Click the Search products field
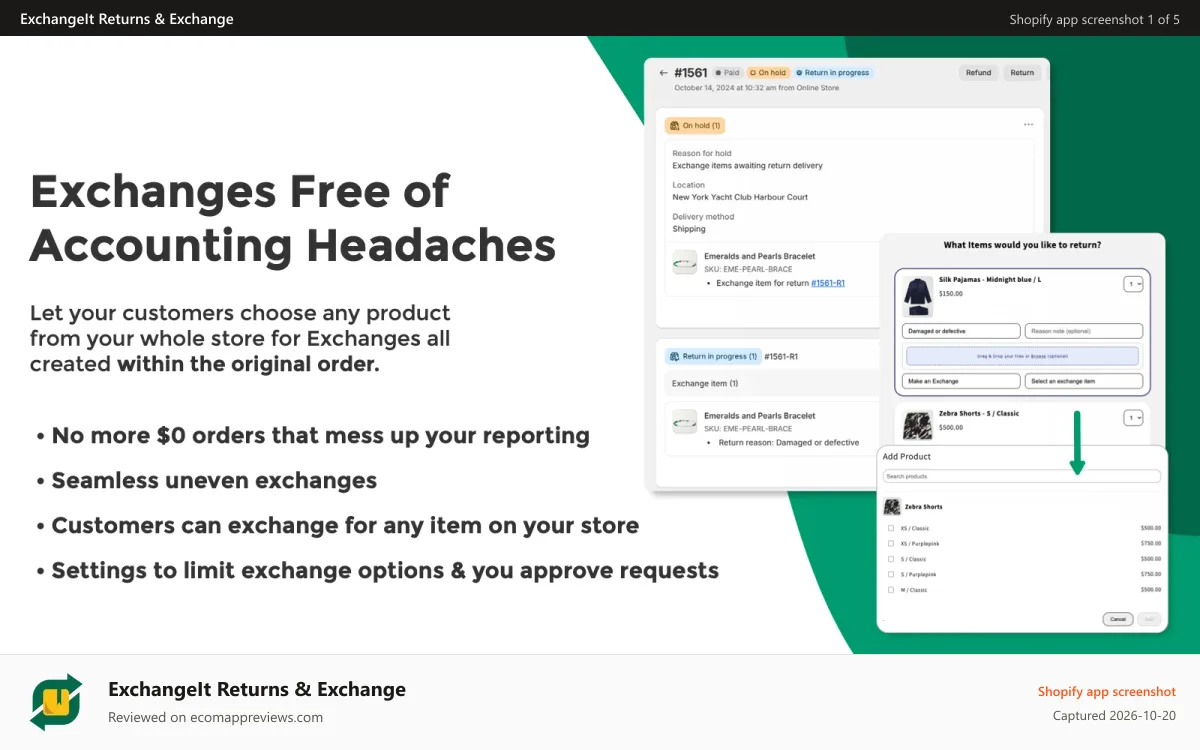Image resolution: width=1200 pixels, height=750 pixels. coord(1022,477)
